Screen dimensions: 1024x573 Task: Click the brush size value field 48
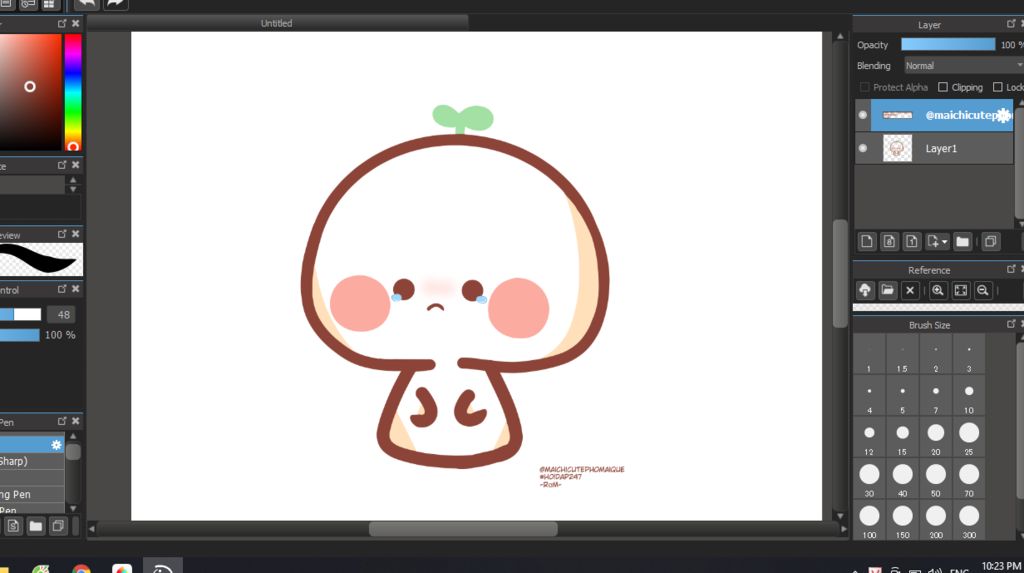[x=63, y=314]
